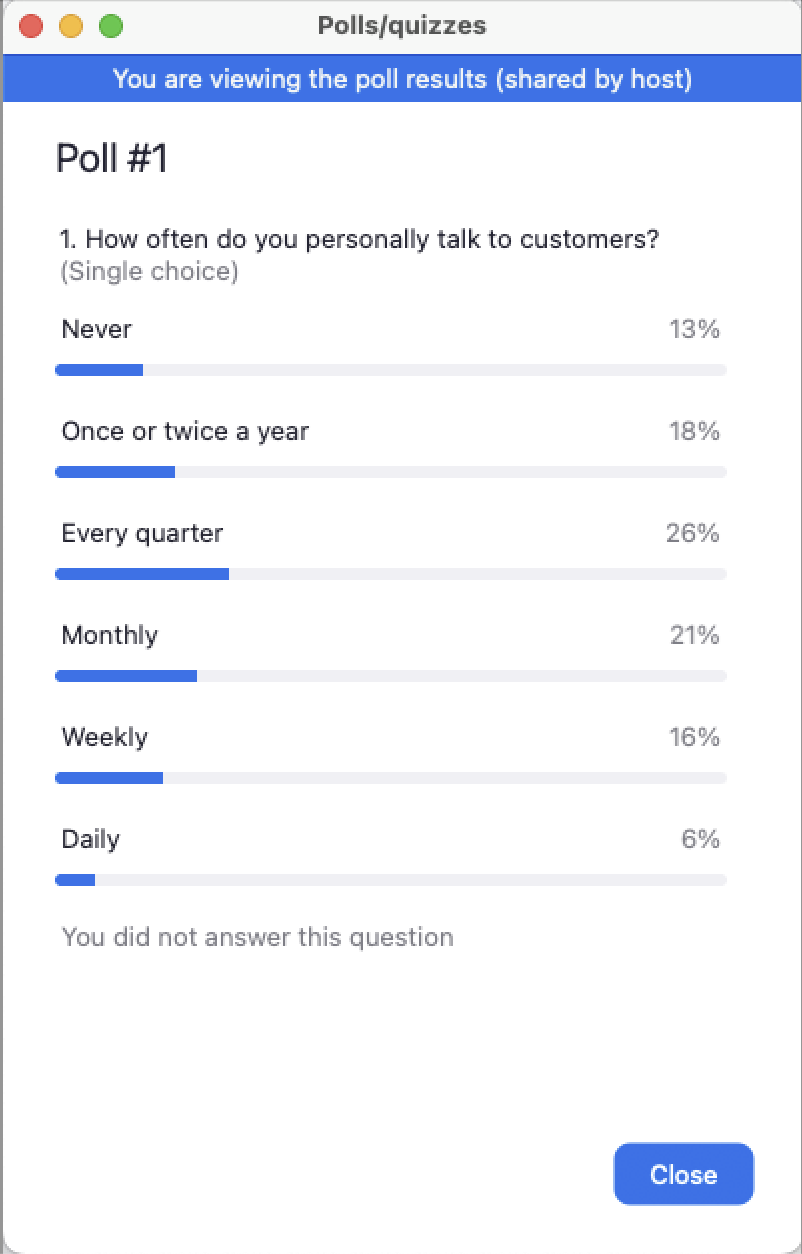802x1254 pixels.
Task: Click the Daily option's progress bar
Action: [390, 879]
